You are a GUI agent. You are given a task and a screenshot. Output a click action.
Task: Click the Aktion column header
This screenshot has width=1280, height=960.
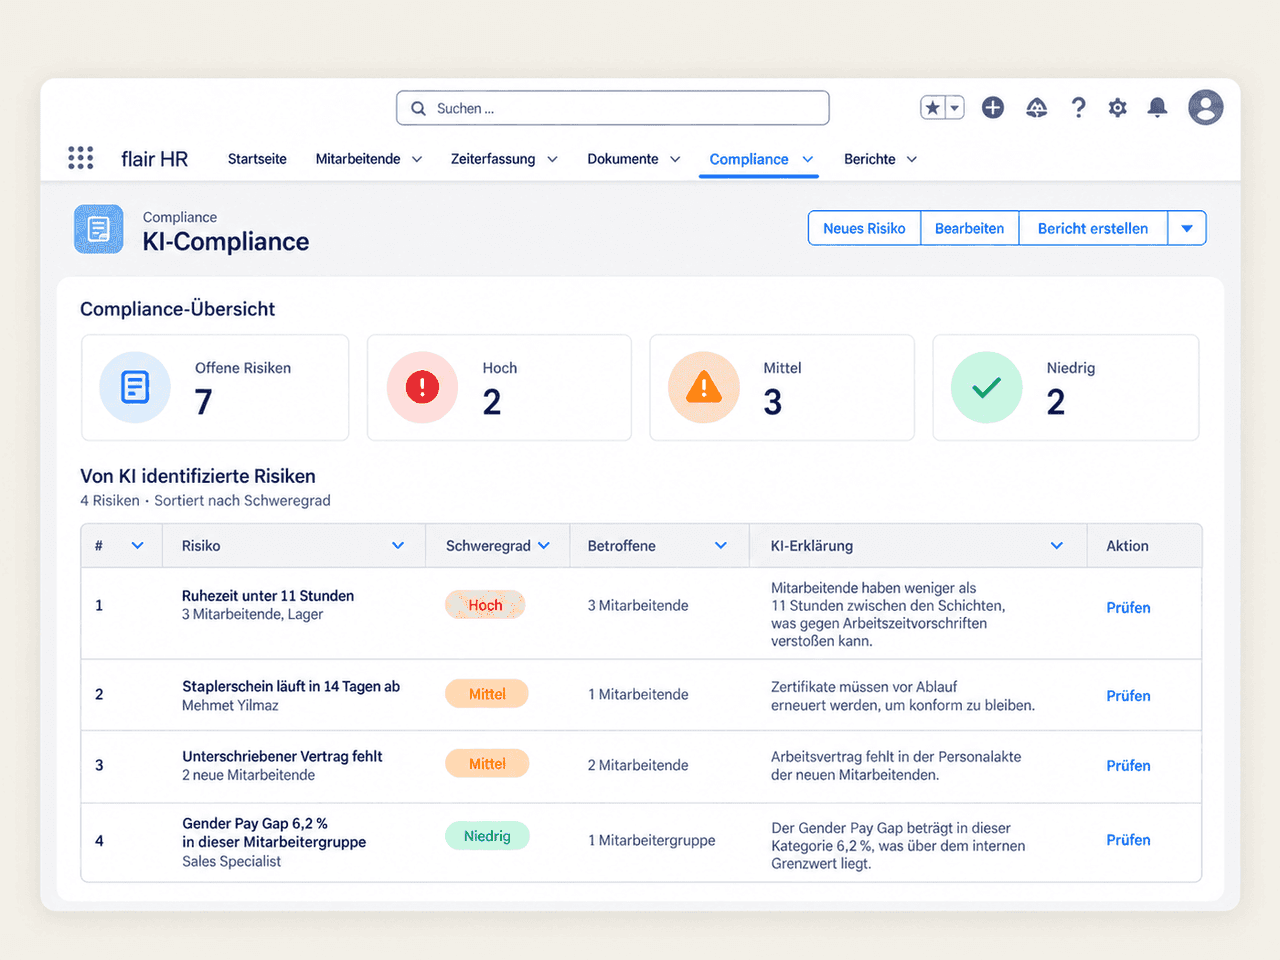tap(1127, 546)
